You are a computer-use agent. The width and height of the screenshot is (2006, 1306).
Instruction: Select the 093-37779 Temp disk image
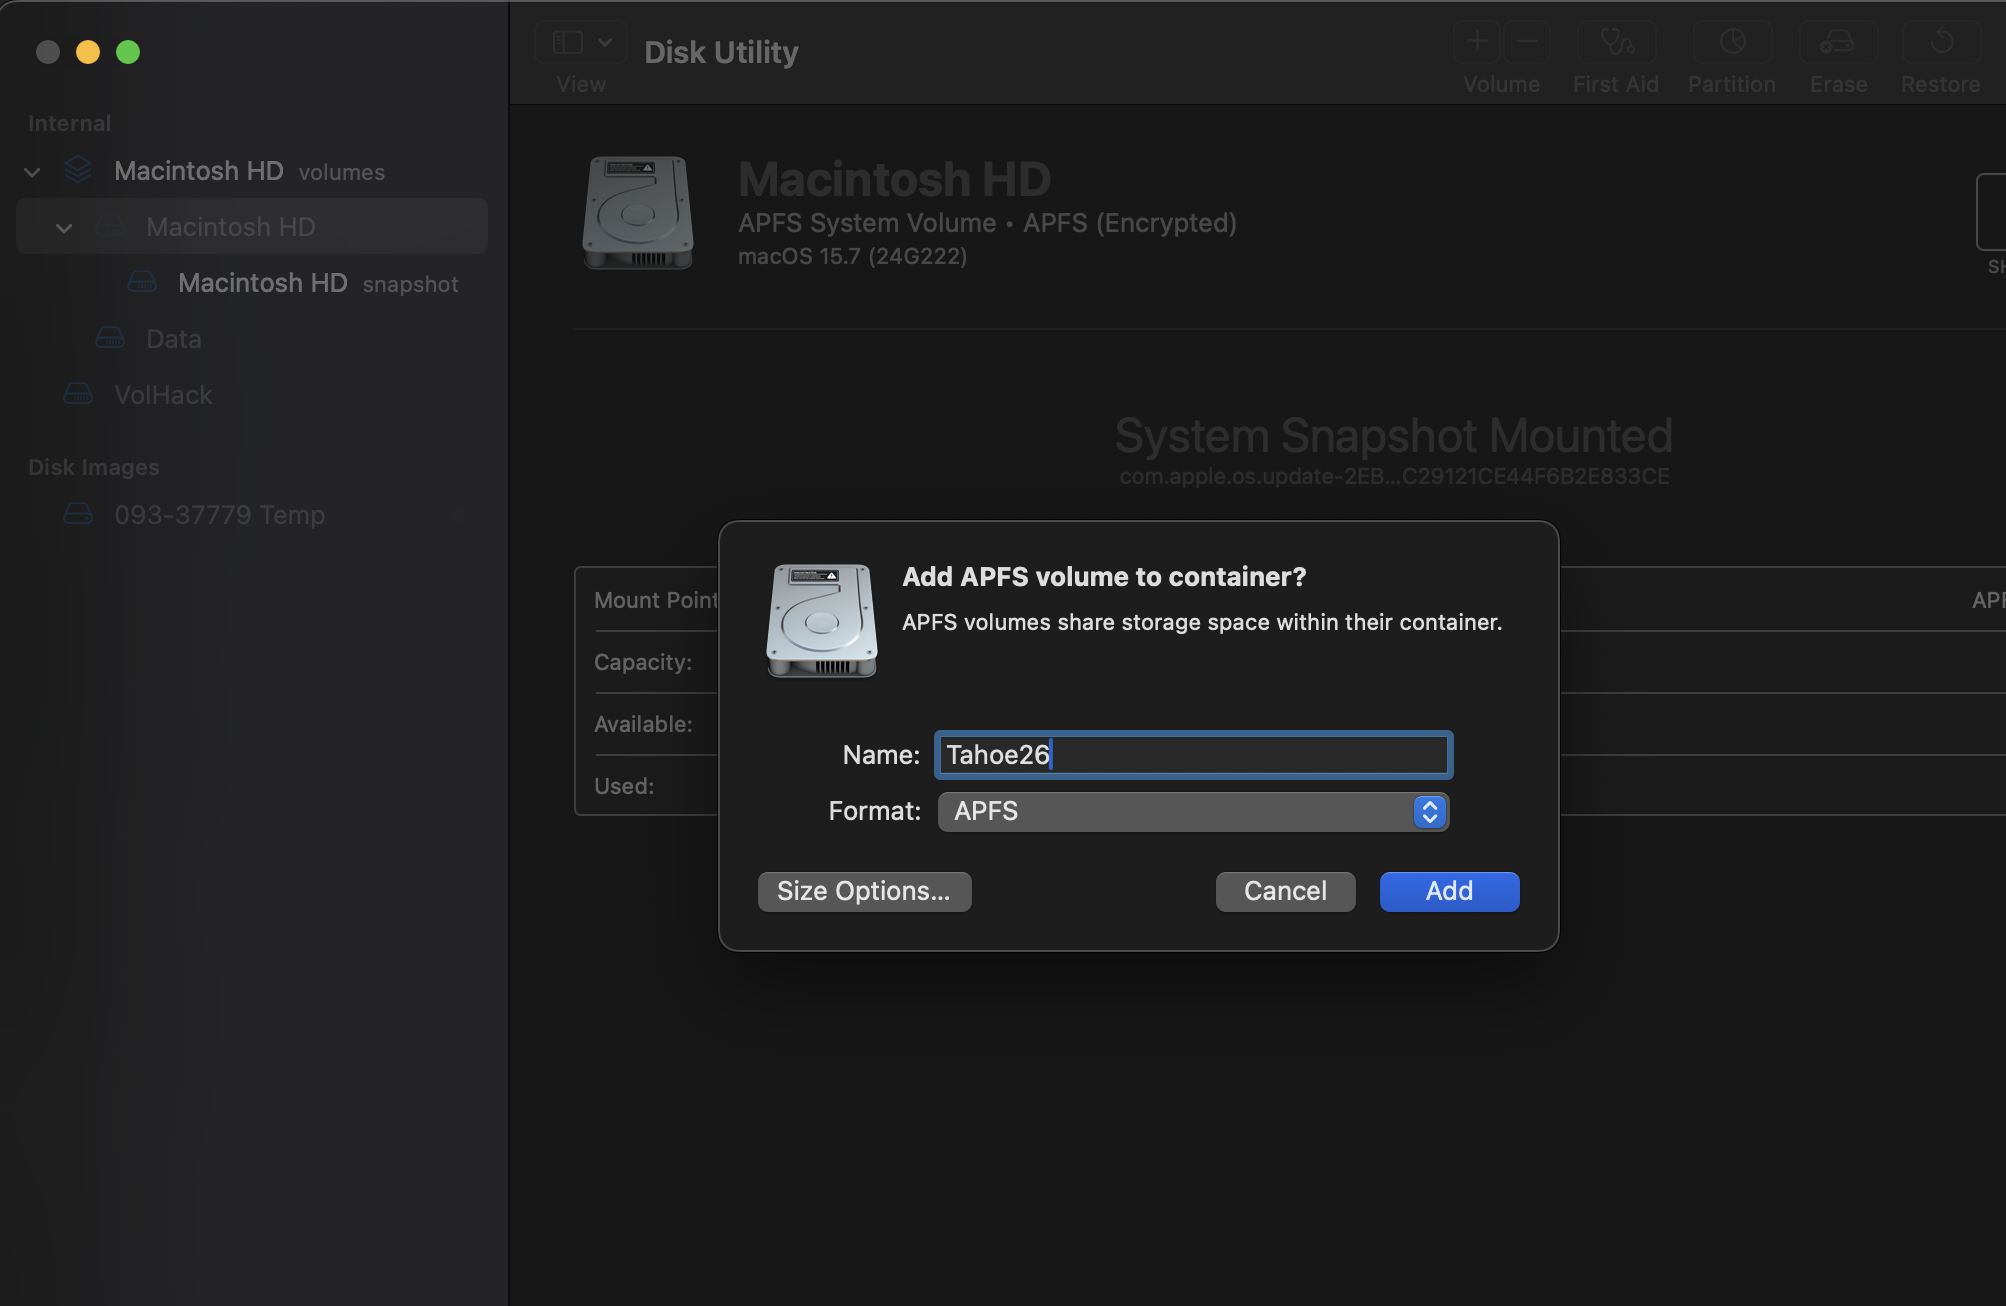(x=219, y=515)
